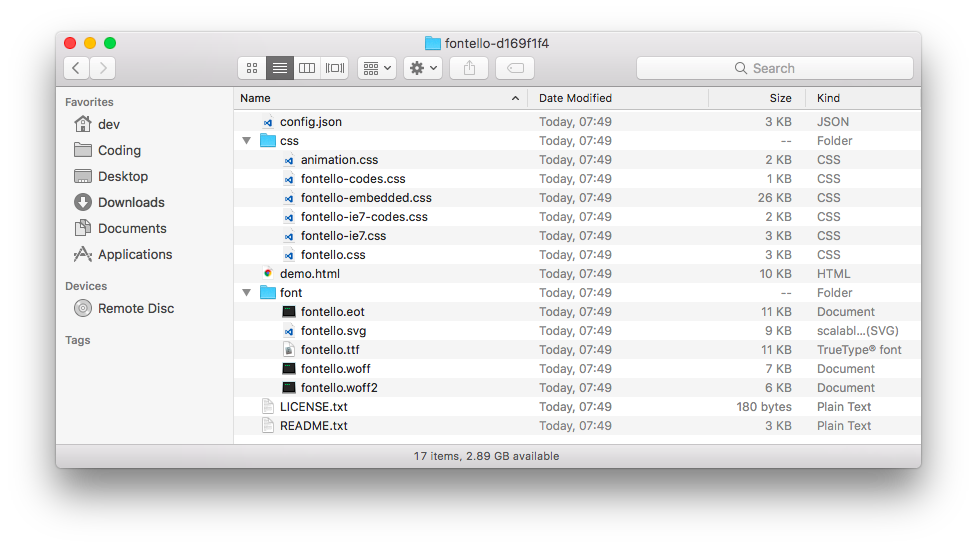Select the fontello-ie7-codes.css file icon
The image size is (977, 548).
click(x=288, y=217)
